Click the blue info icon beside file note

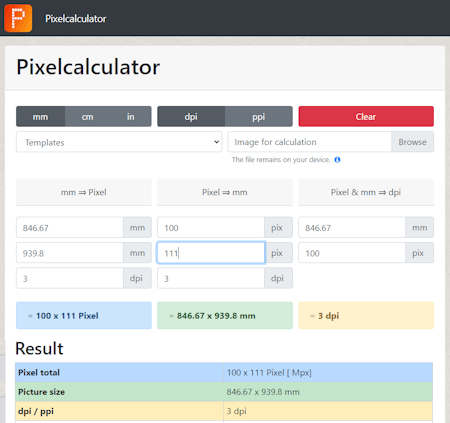pos(337,160)
